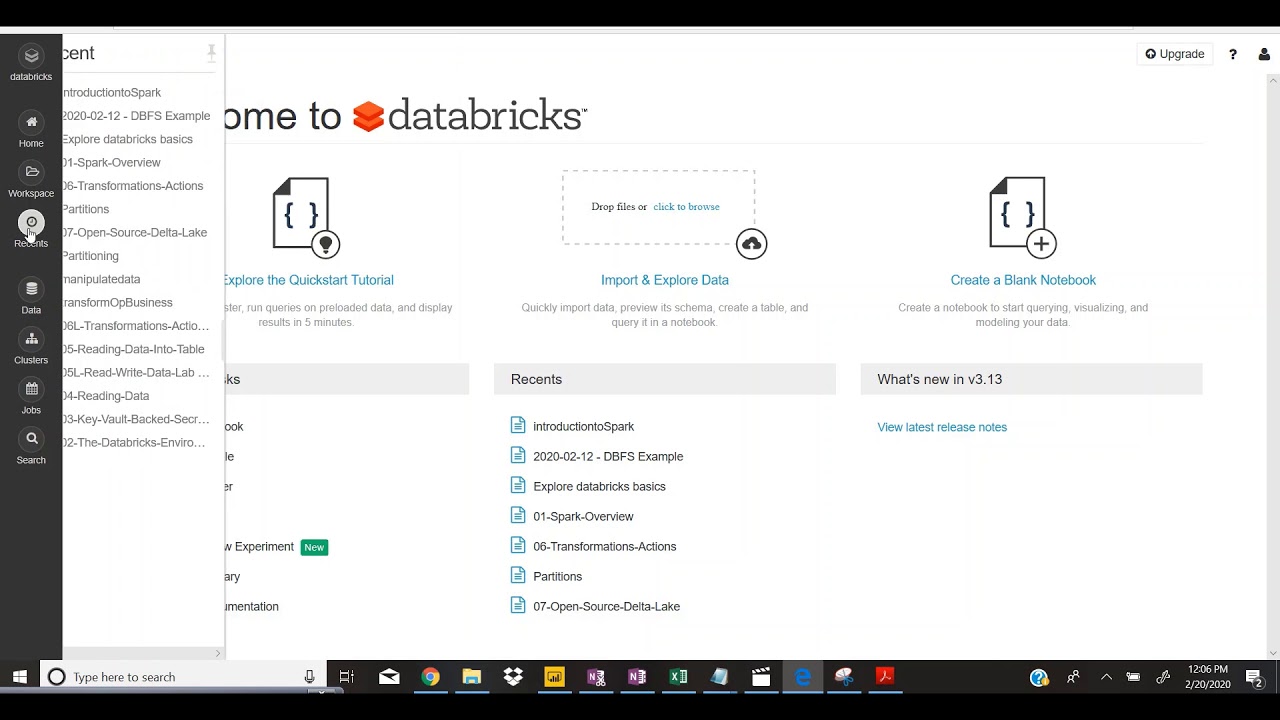Open Explore the Quickstart Tutorial link

[308, 280]
